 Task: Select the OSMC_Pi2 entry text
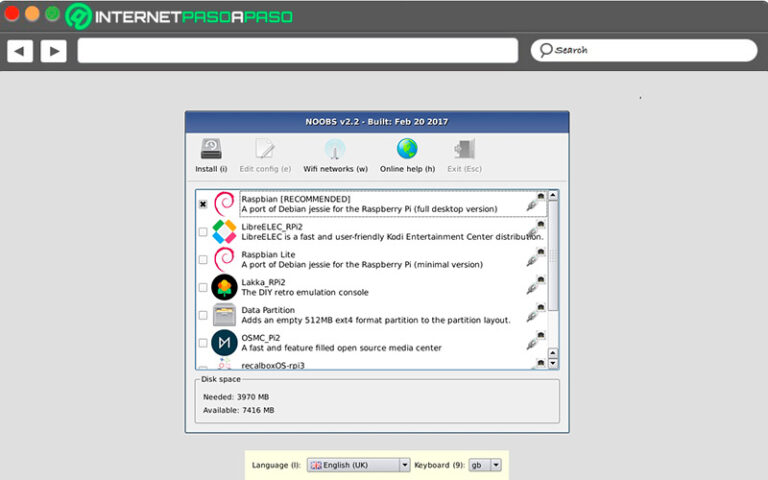[x=341, y=343]
